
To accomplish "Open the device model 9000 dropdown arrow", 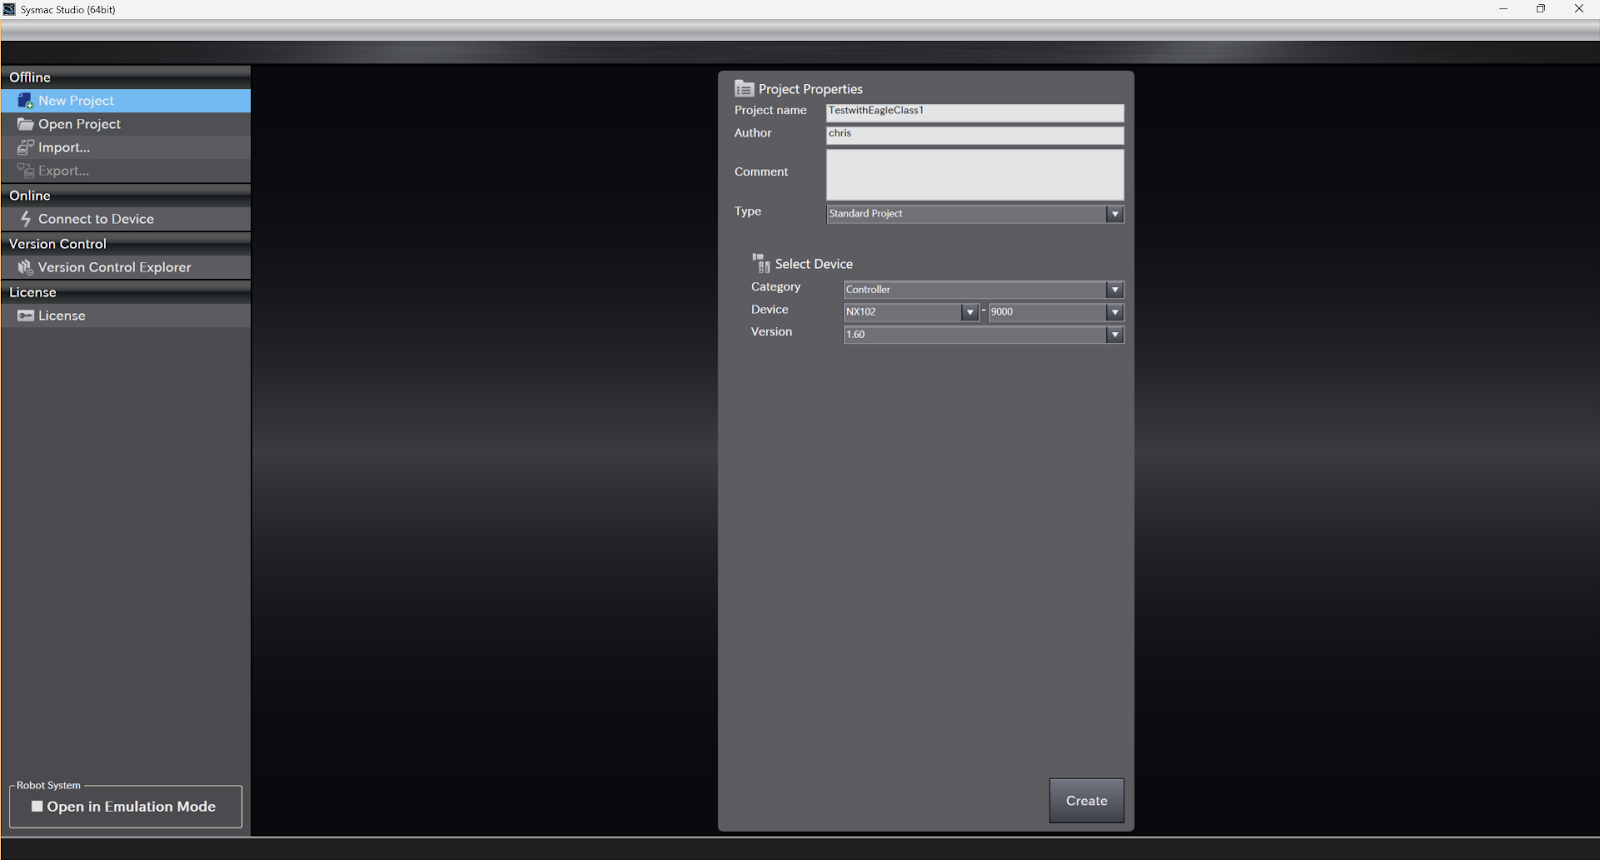I will [1115, 312].
